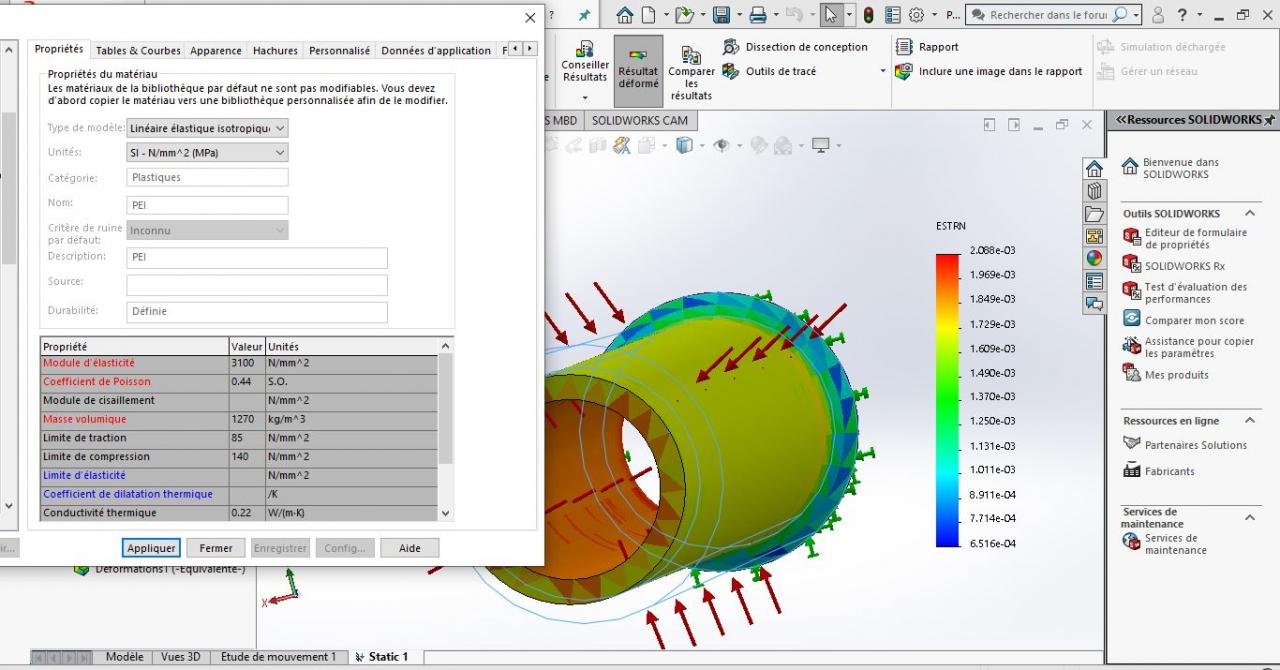1280x670 pixels.
Task: Click the Appliquer button
Action: click(152, 548)
